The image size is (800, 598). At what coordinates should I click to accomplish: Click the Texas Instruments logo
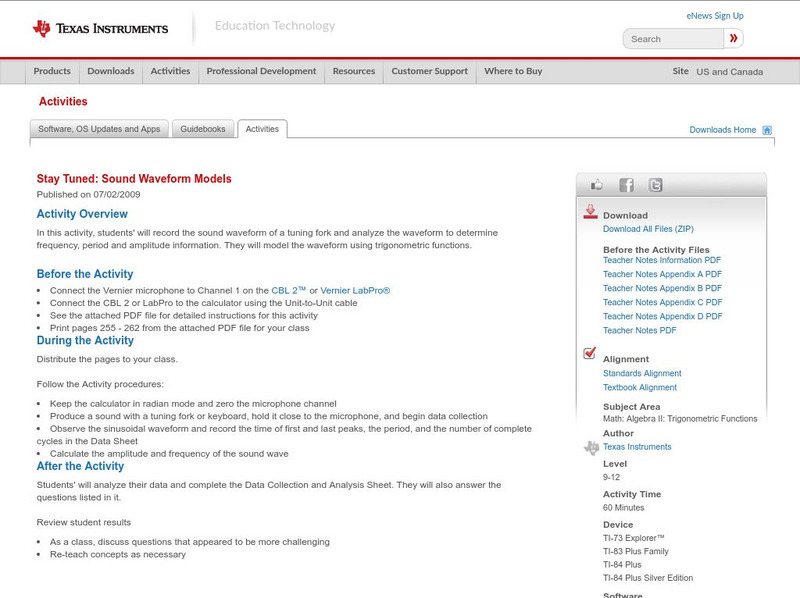[100, 29]
